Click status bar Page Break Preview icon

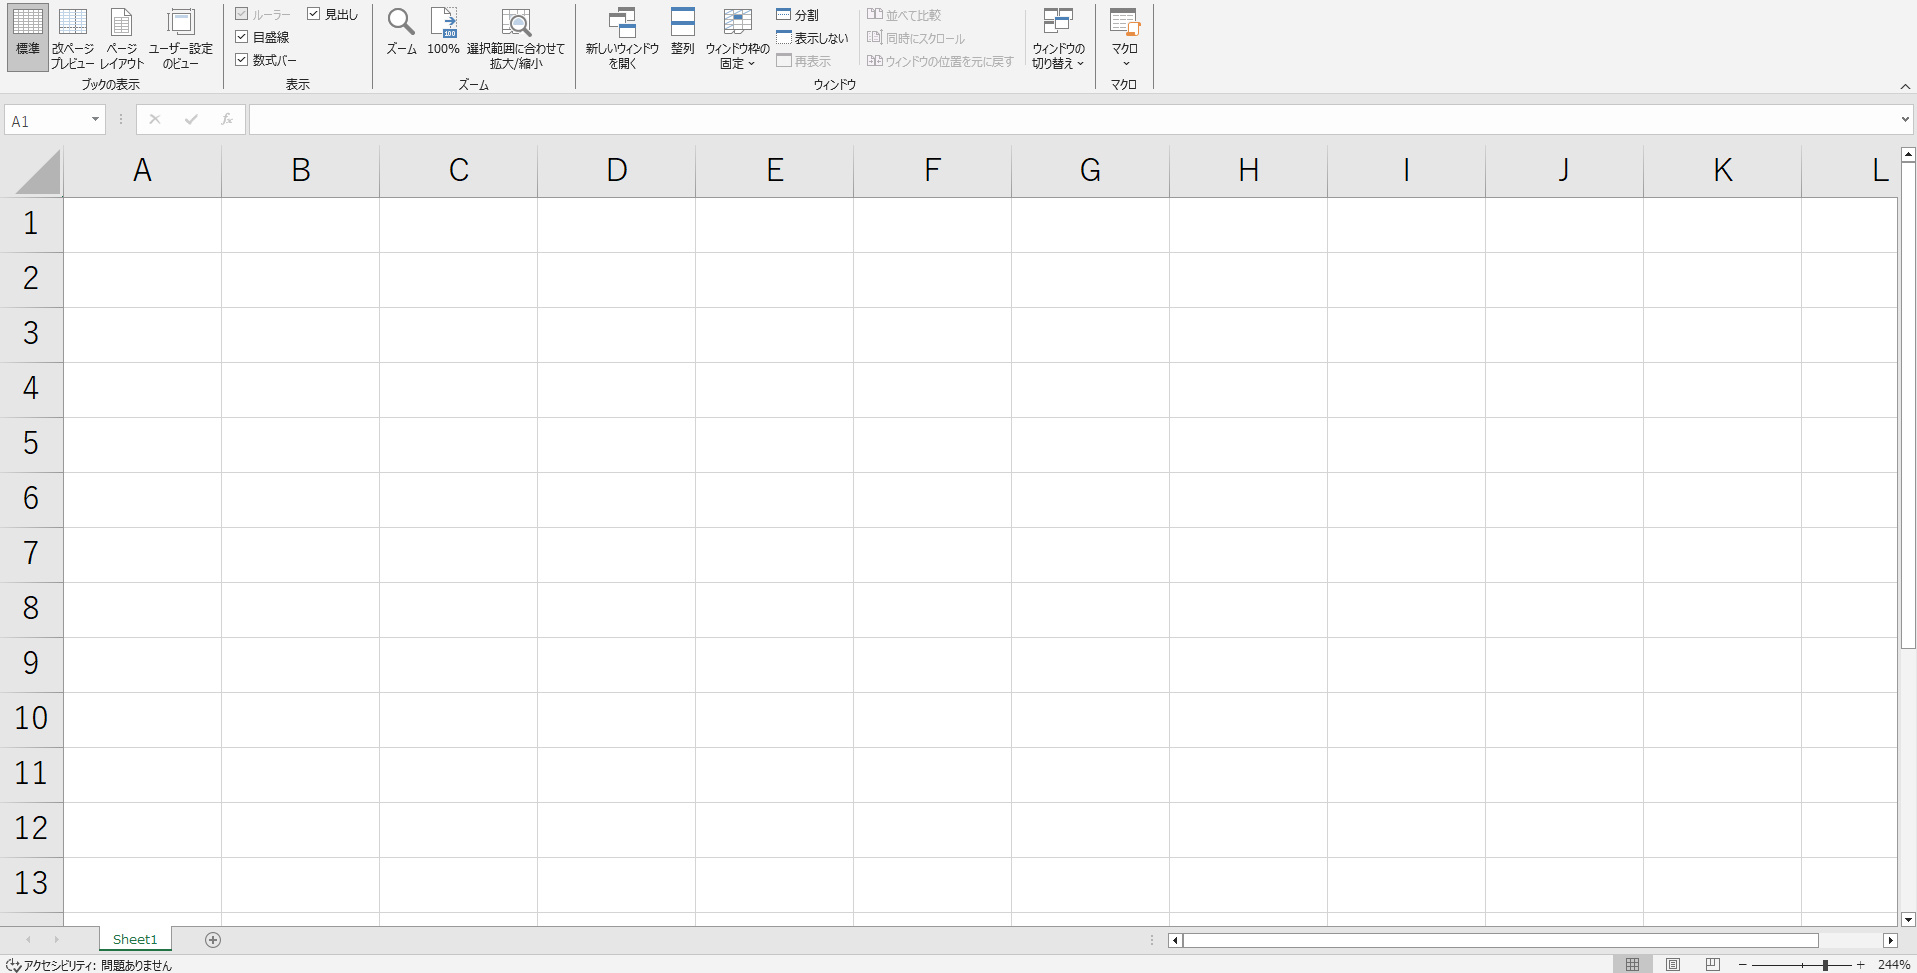pos(1712,965)
